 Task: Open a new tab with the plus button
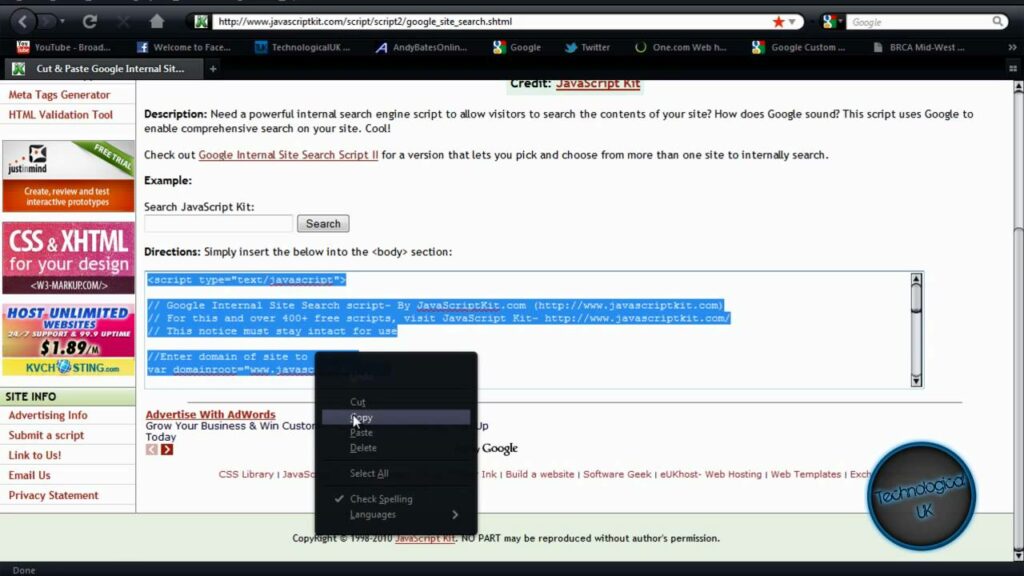(x=213, y=69)
